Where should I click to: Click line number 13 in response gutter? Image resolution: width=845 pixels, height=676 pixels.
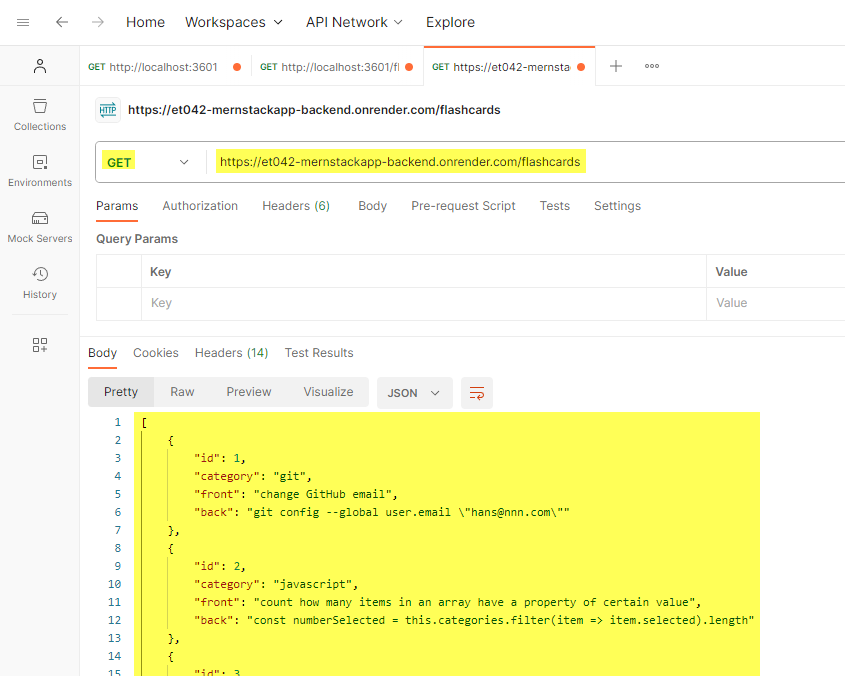point(114,638)
